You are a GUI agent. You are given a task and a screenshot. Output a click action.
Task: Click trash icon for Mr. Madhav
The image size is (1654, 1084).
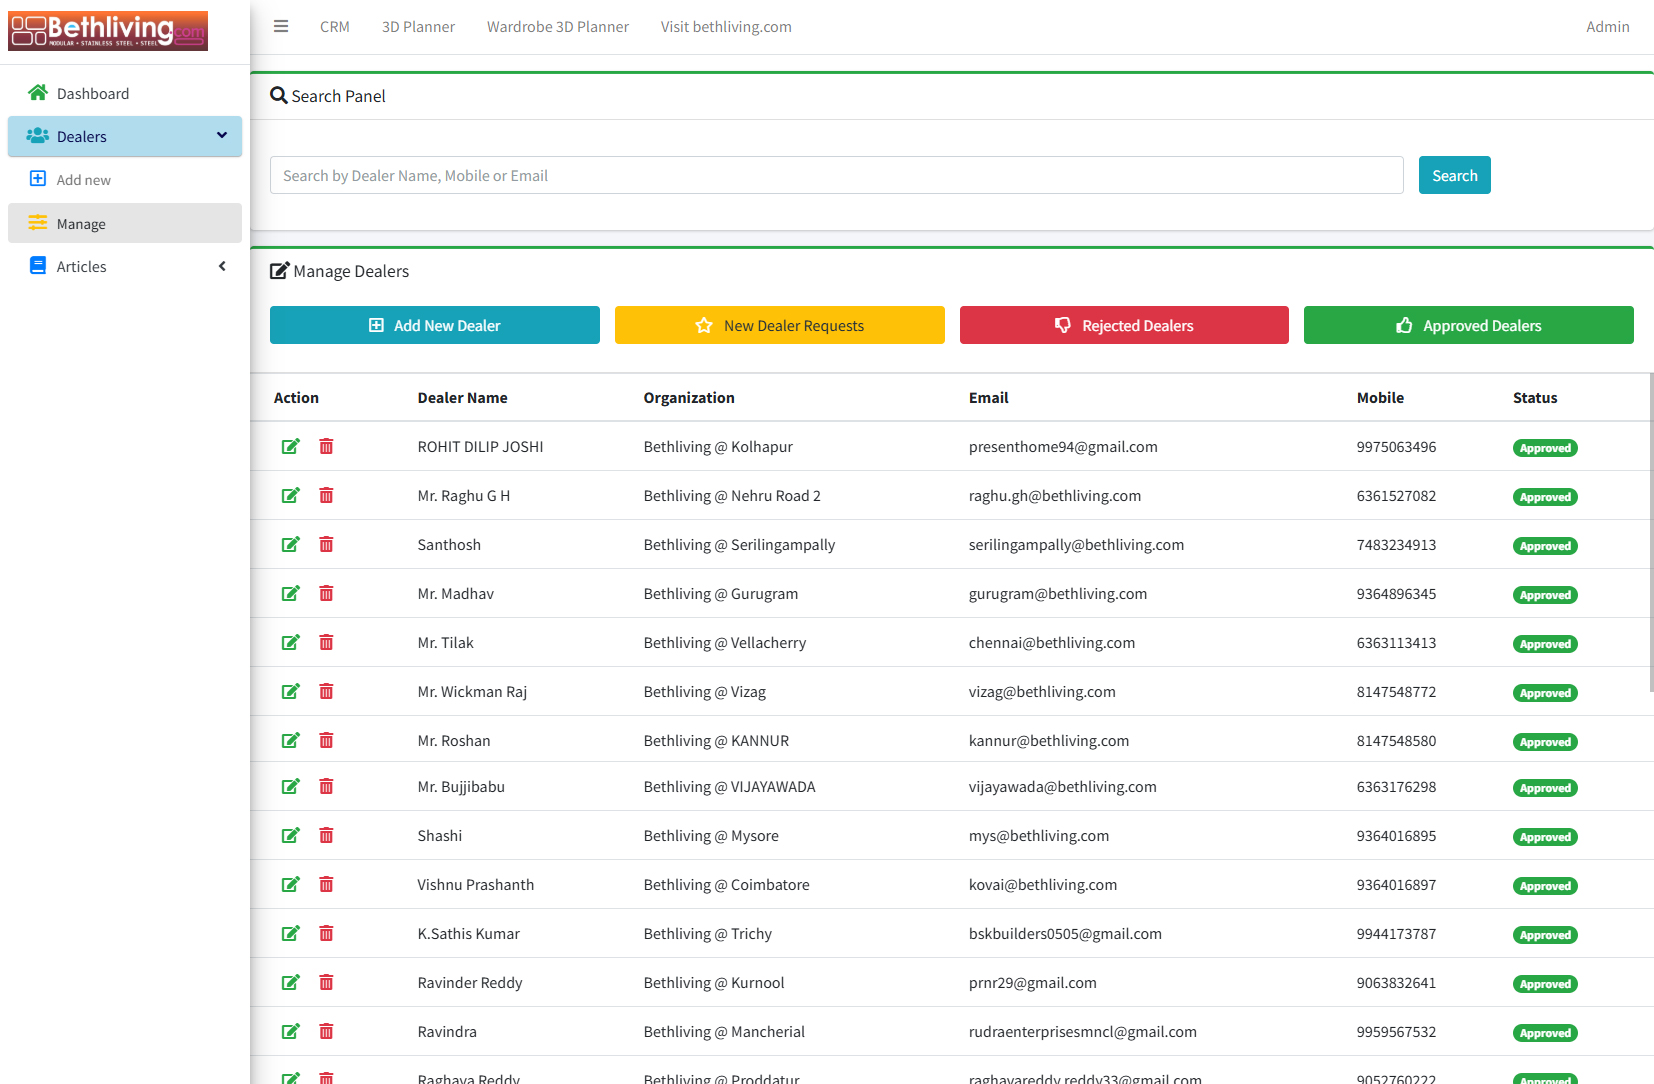coord(326,594)
